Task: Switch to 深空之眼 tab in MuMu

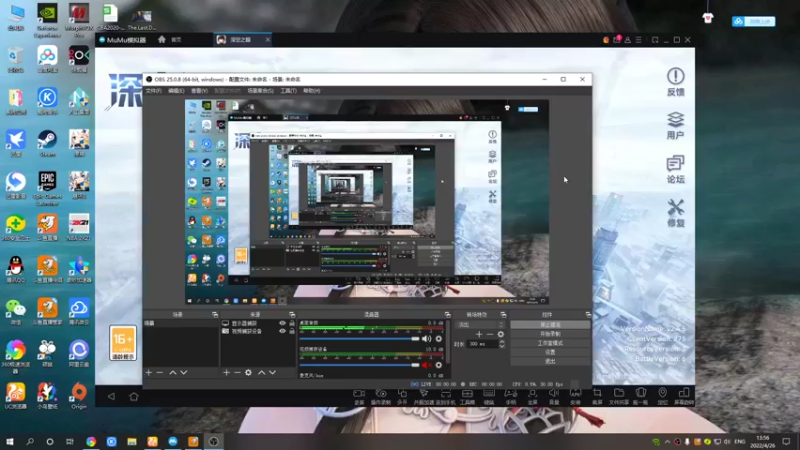Action: point(243,40)
